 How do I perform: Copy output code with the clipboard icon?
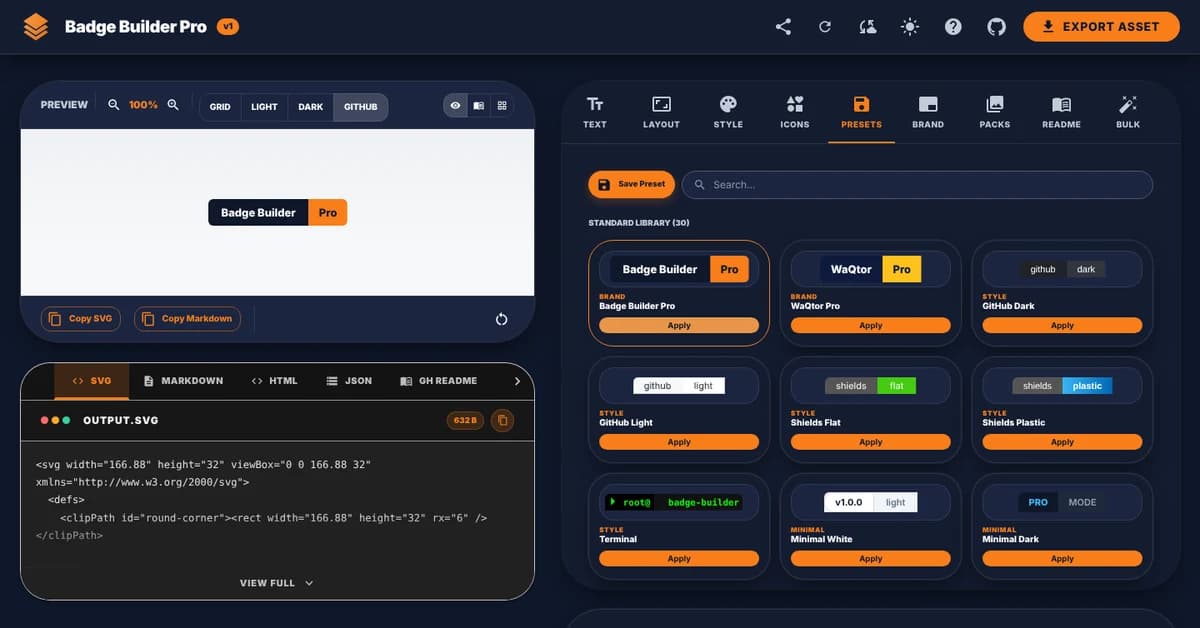(503, 420)
